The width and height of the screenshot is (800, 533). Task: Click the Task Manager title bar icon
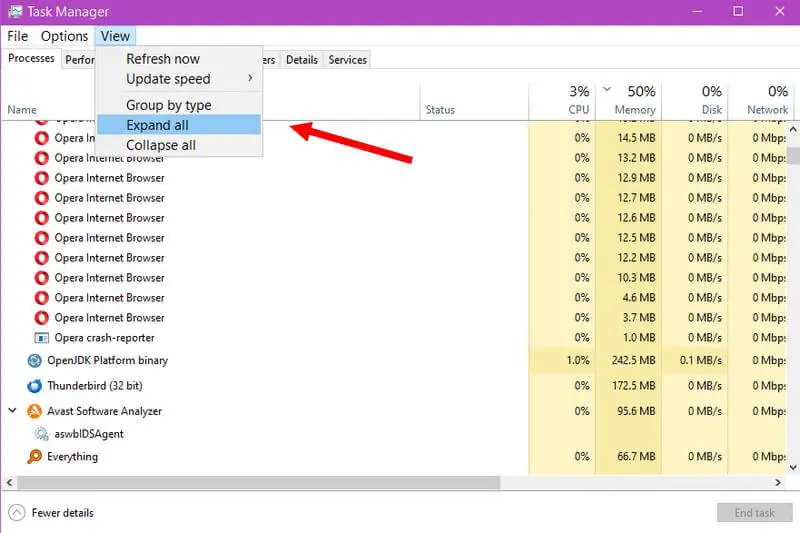(15, 11)
